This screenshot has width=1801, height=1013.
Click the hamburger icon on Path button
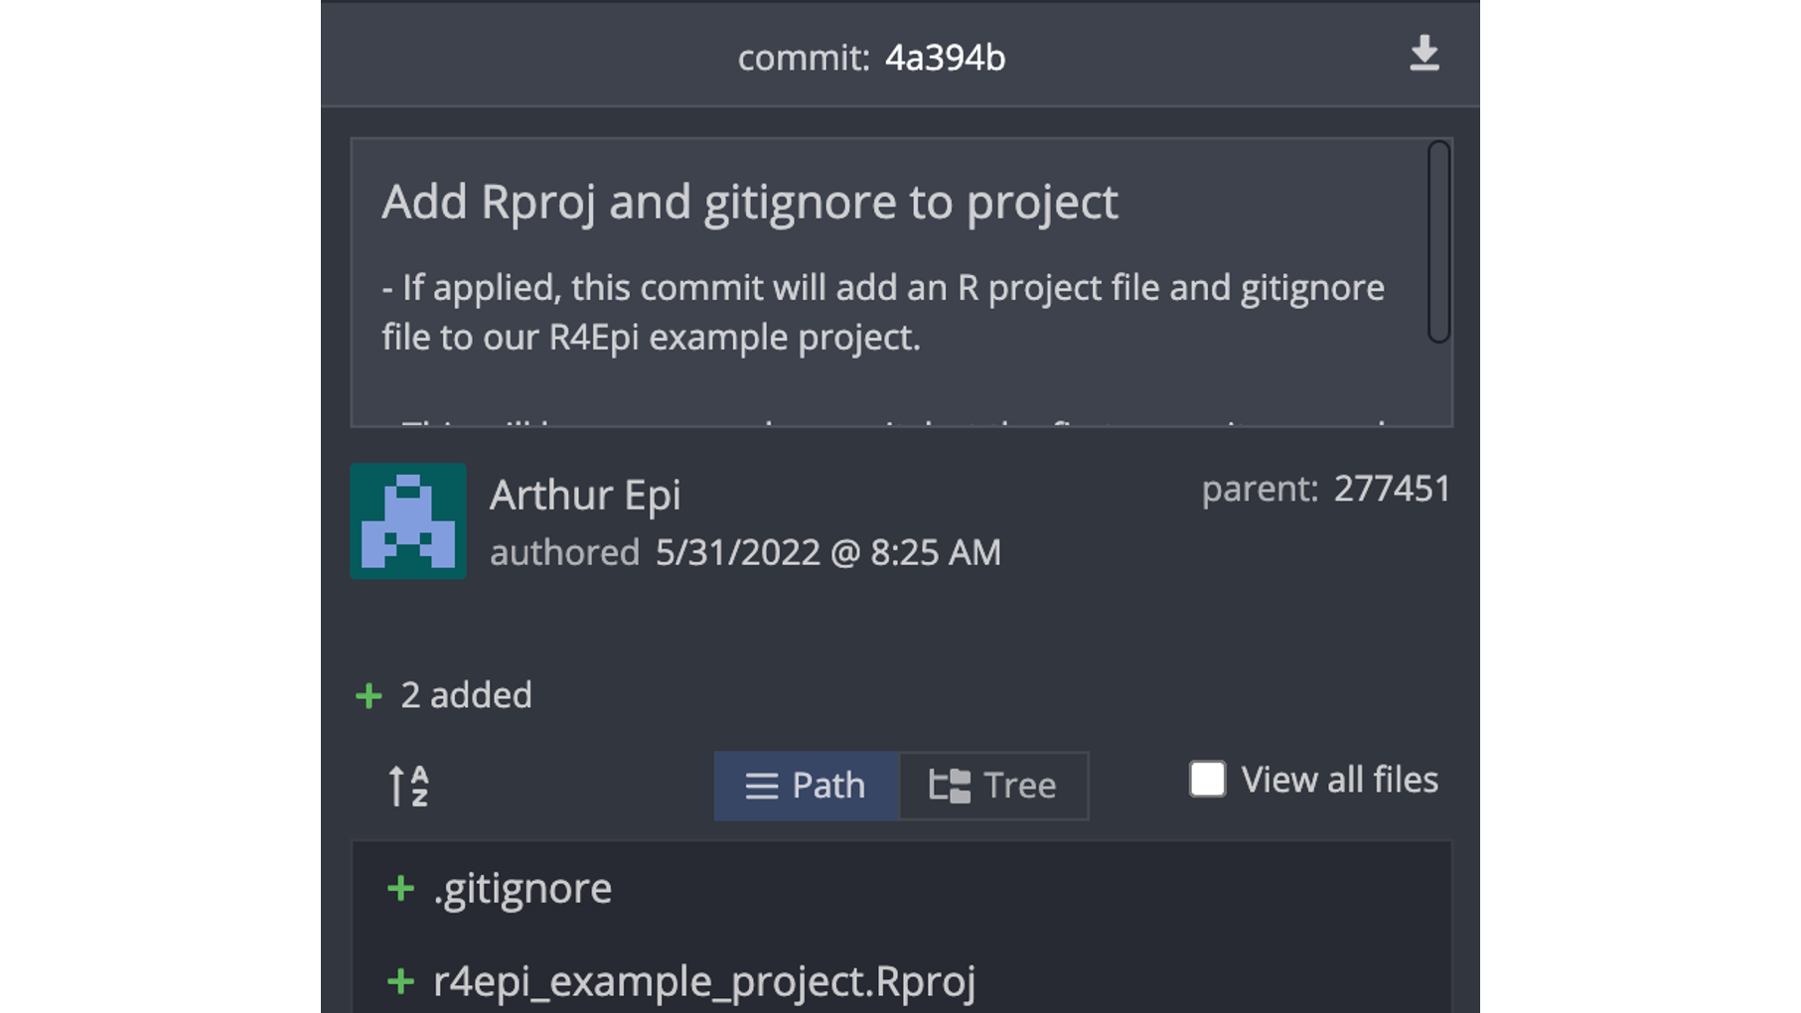(x=761, y=786)
